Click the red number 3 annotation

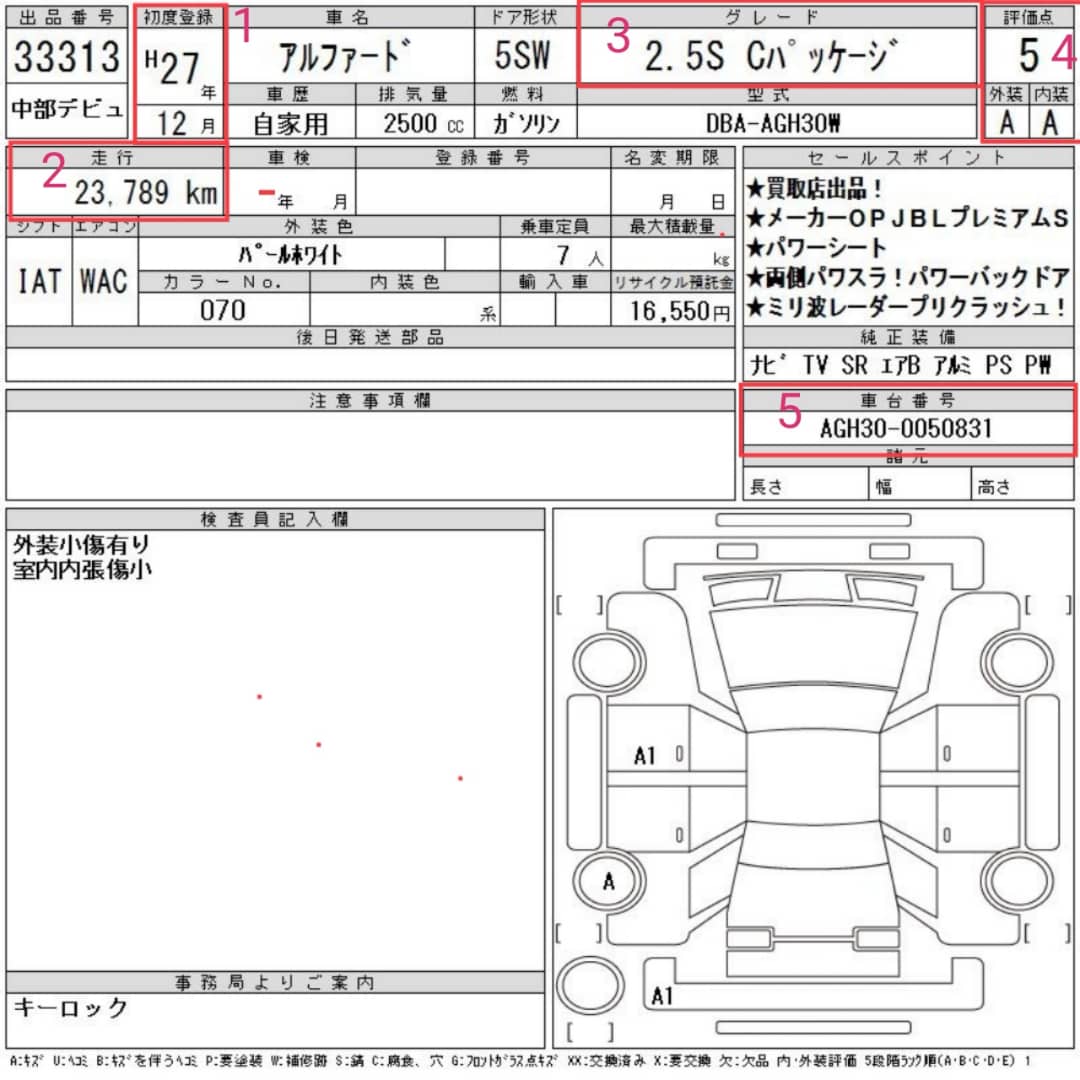coord(618,37)
